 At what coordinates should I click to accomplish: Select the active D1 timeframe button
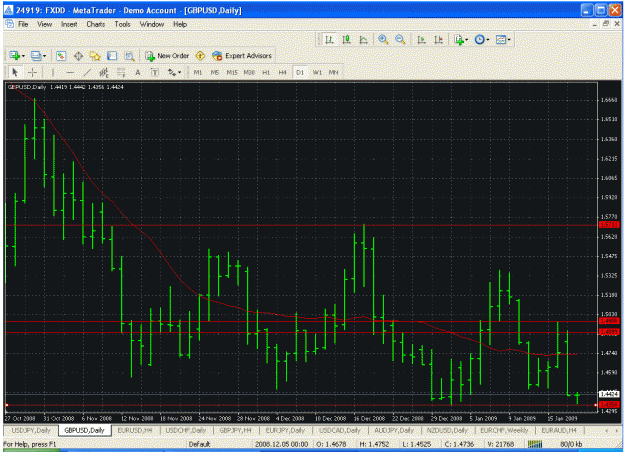point(299,72)
